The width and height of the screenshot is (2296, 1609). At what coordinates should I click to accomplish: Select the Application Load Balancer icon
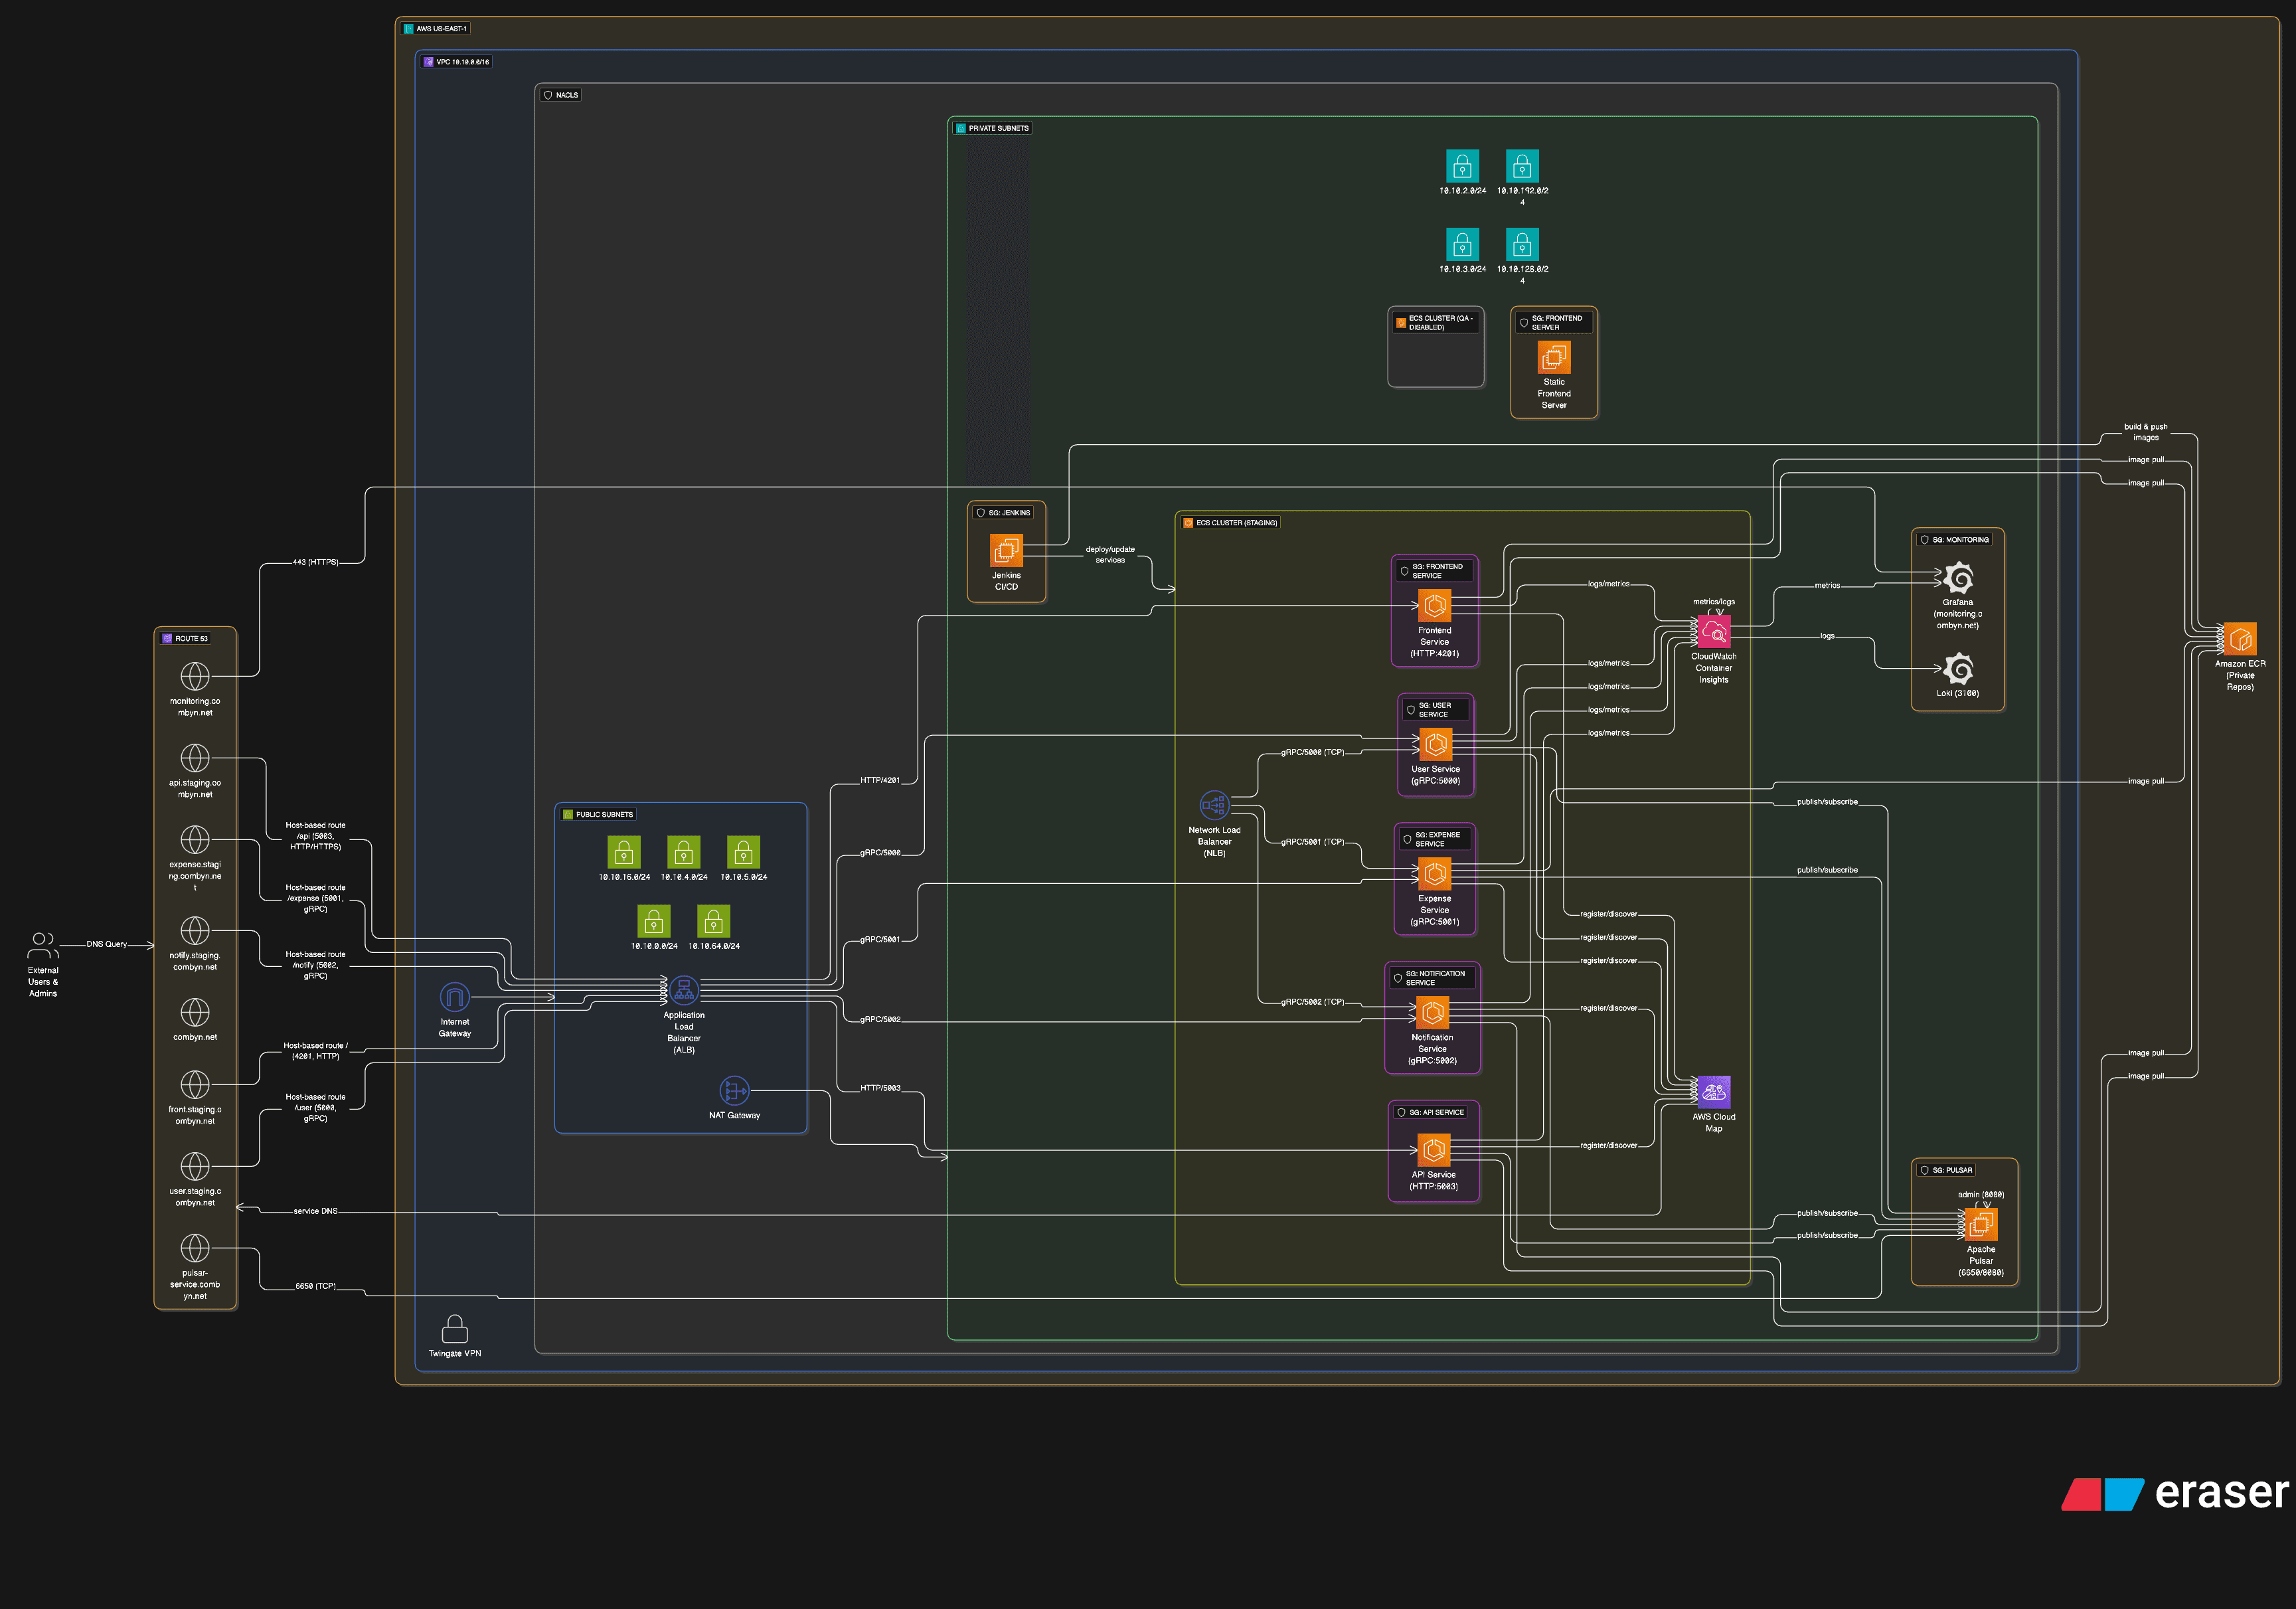(684, 990)
